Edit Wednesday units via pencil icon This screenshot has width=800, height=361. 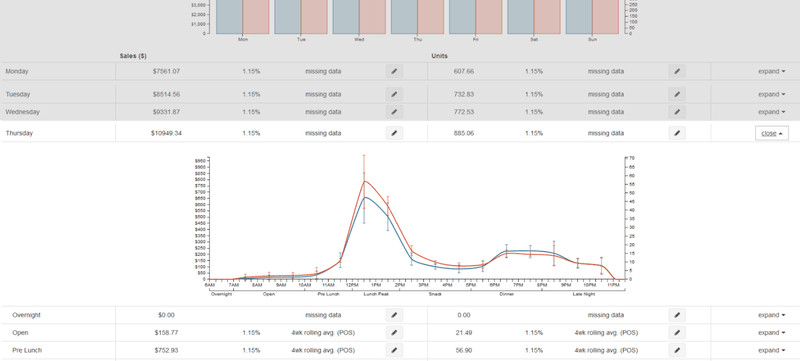tap(677, 112)
